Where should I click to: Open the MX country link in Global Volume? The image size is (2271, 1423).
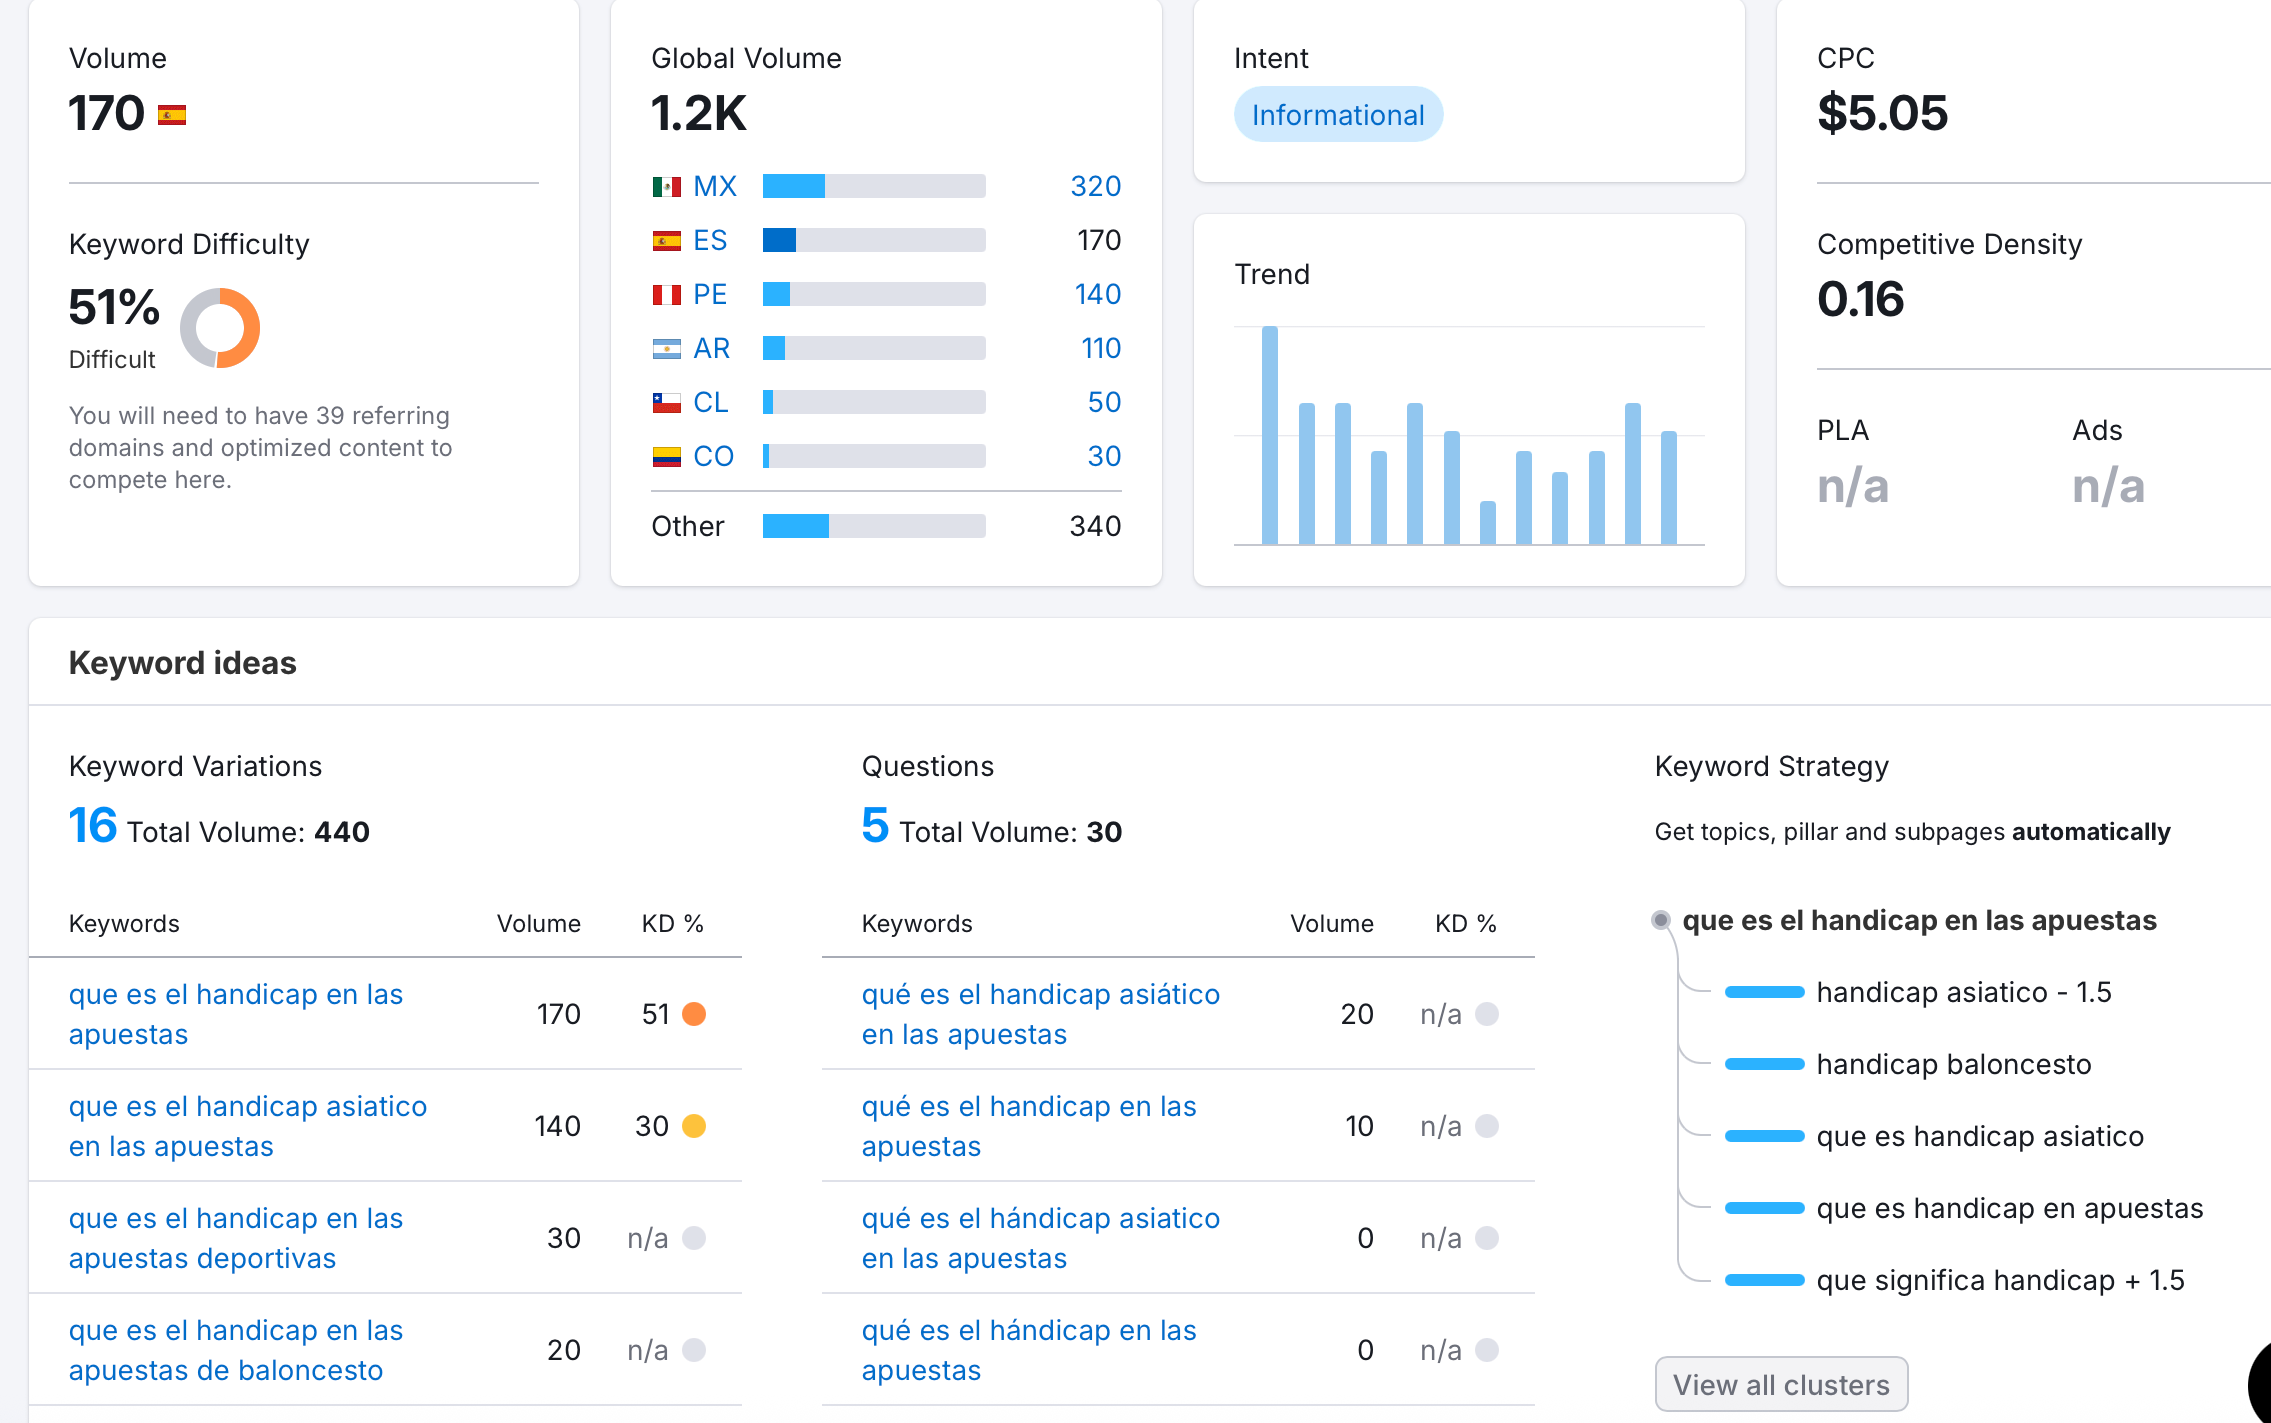pos(714,187)
